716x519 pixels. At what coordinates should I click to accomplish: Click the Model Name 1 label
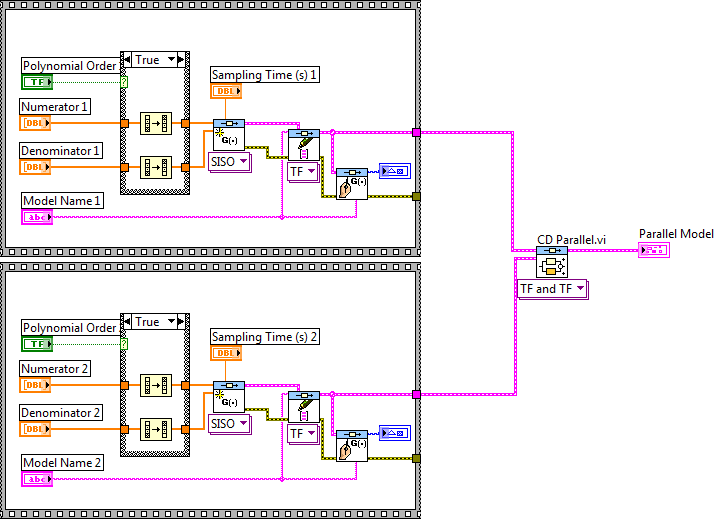coord(62,201)
